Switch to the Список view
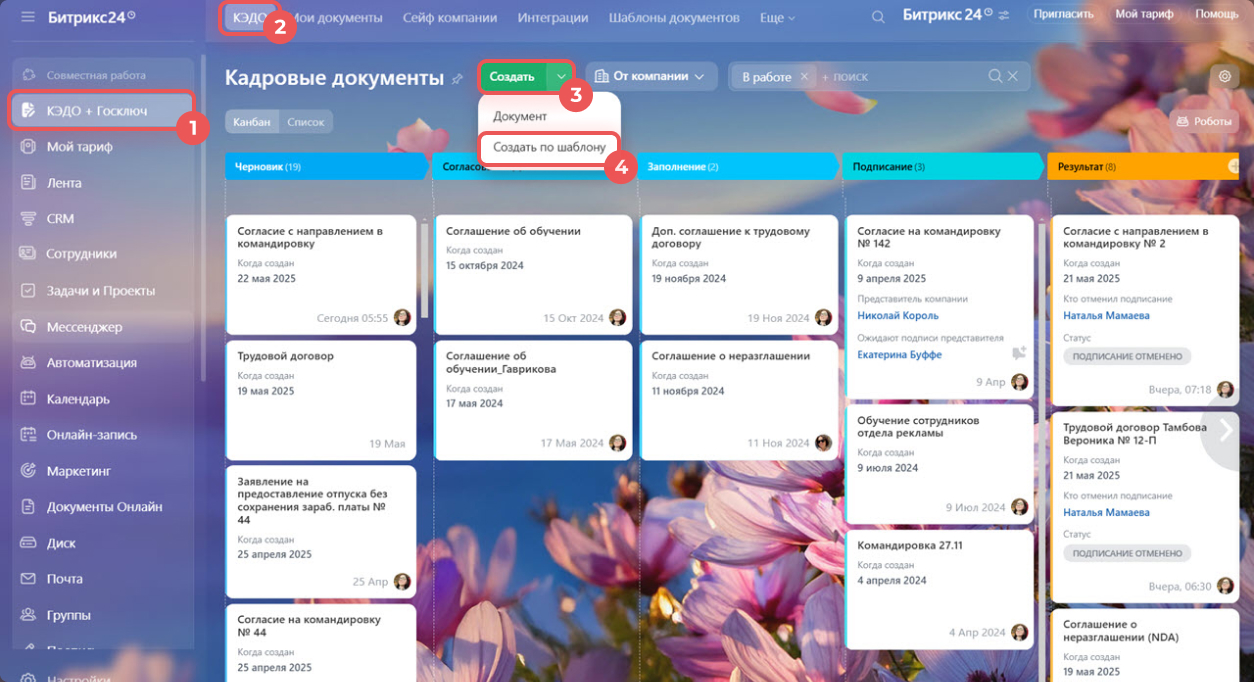 coord(306,122)
